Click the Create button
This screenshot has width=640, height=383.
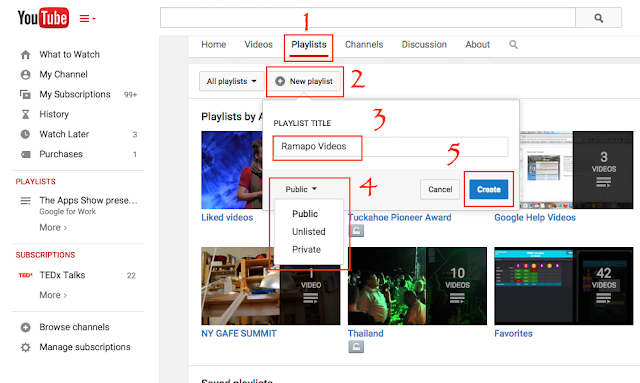(x=489, y=189)
